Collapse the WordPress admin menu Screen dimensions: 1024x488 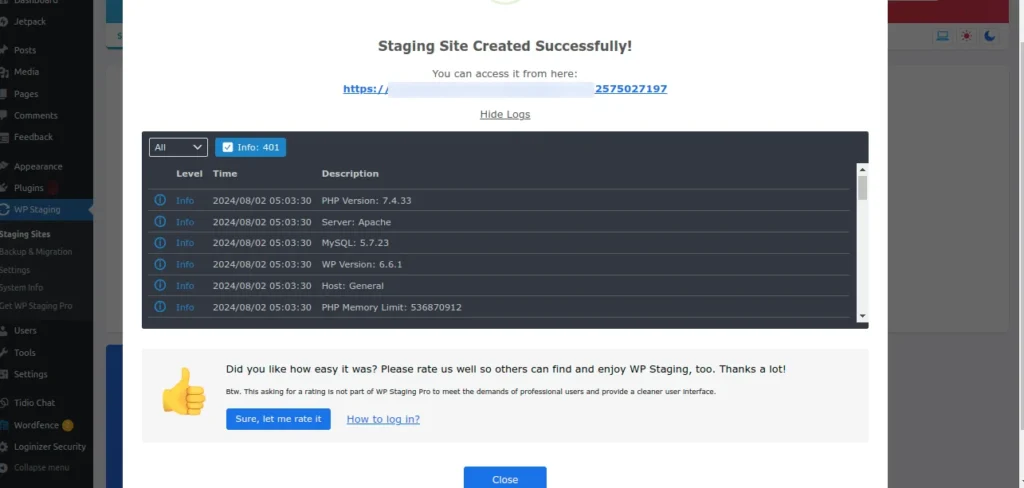pos(40,467)
